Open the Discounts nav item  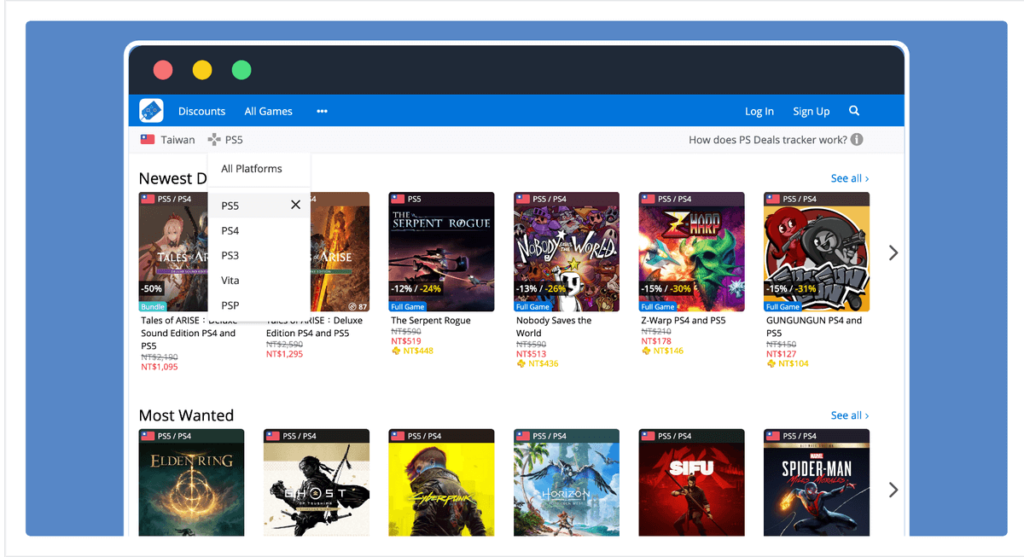click(x=202, y=111)
